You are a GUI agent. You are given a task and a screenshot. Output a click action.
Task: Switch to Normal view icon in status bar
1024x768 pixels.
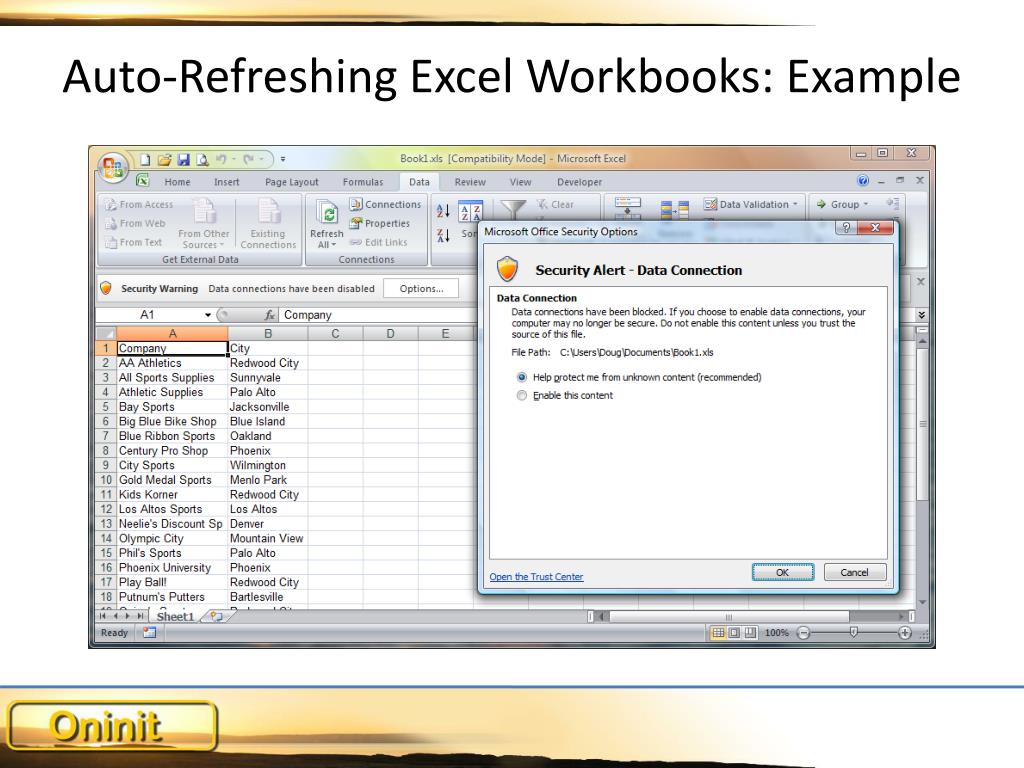pyautogui.click(x=718, y=632)
